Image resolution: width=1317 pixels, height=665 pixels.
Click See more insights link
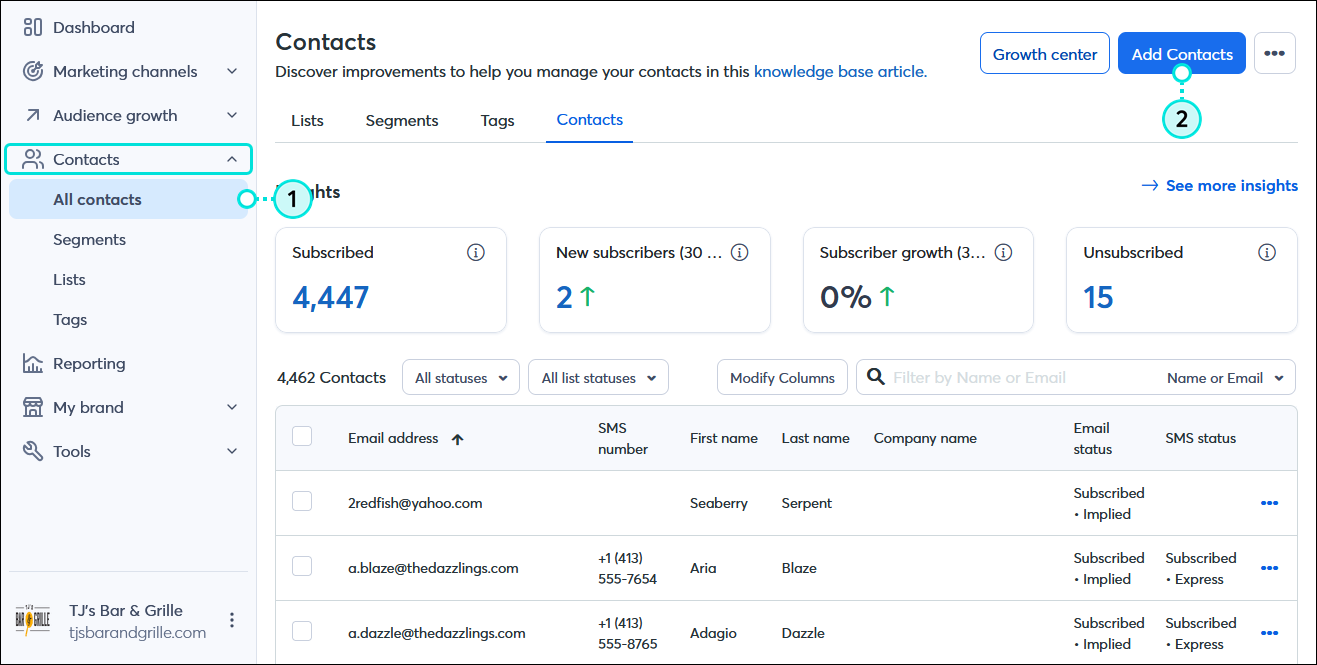(x=1232, y=186)
